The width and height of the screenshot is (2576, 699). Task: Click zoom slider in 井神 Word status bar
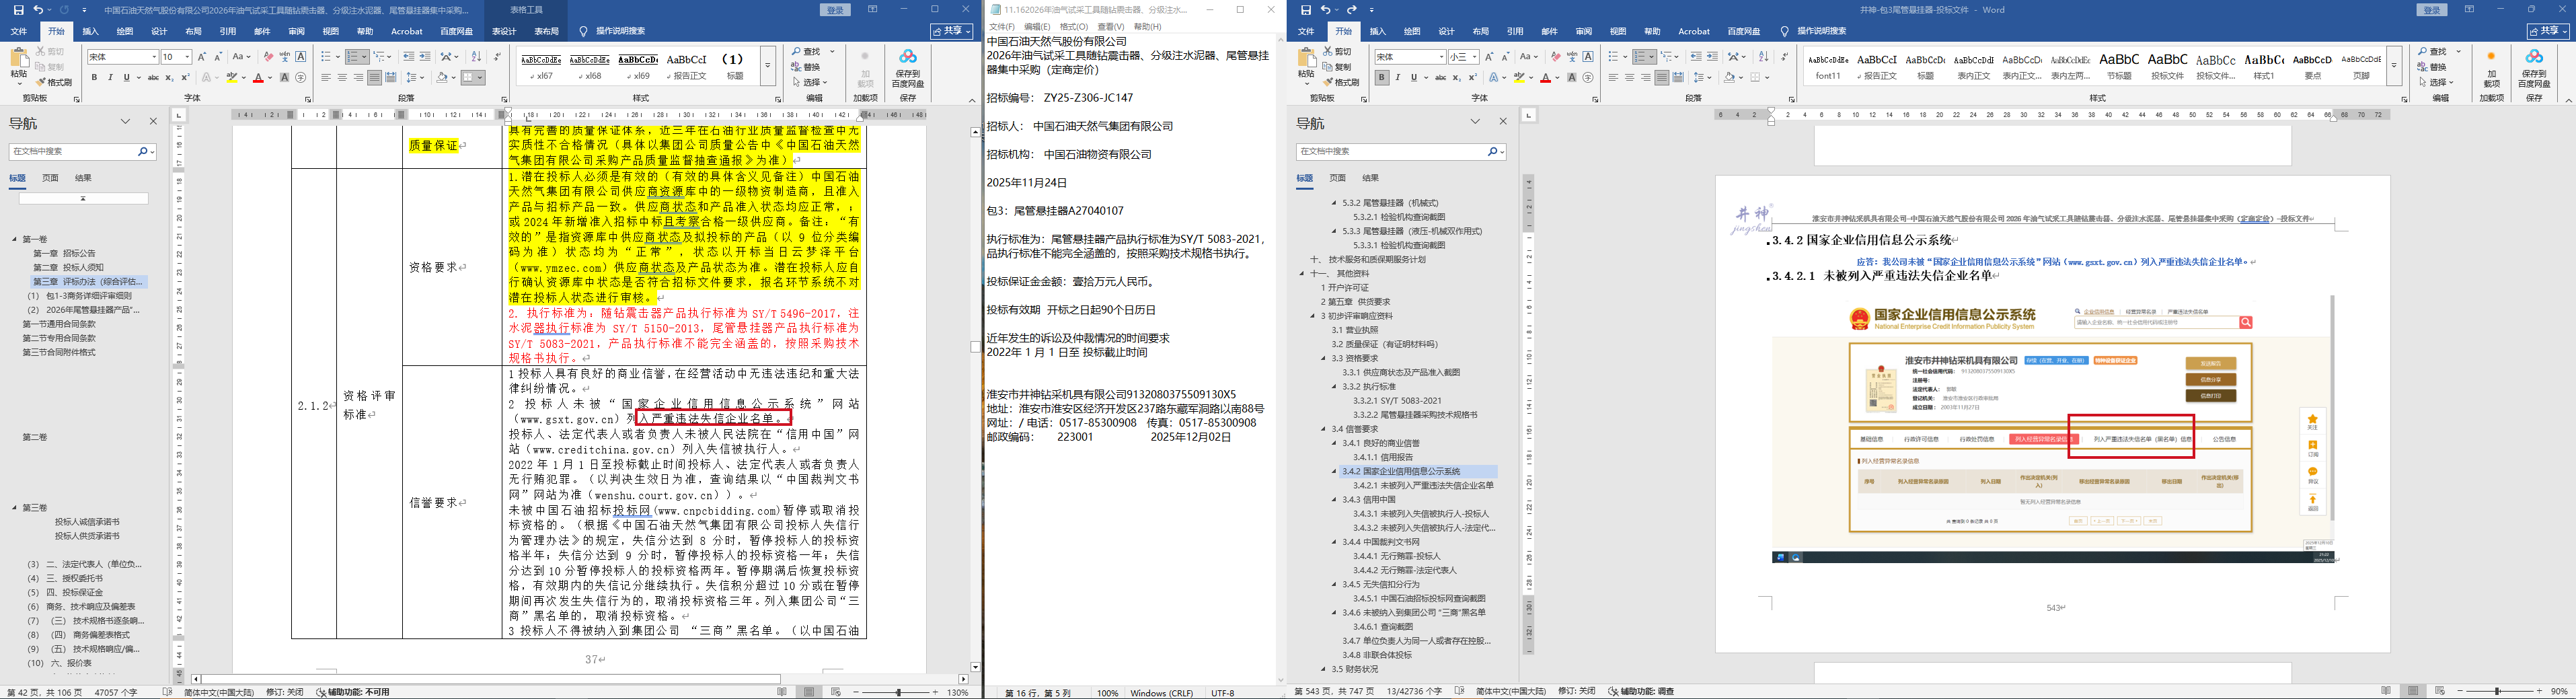point(2498,692)
